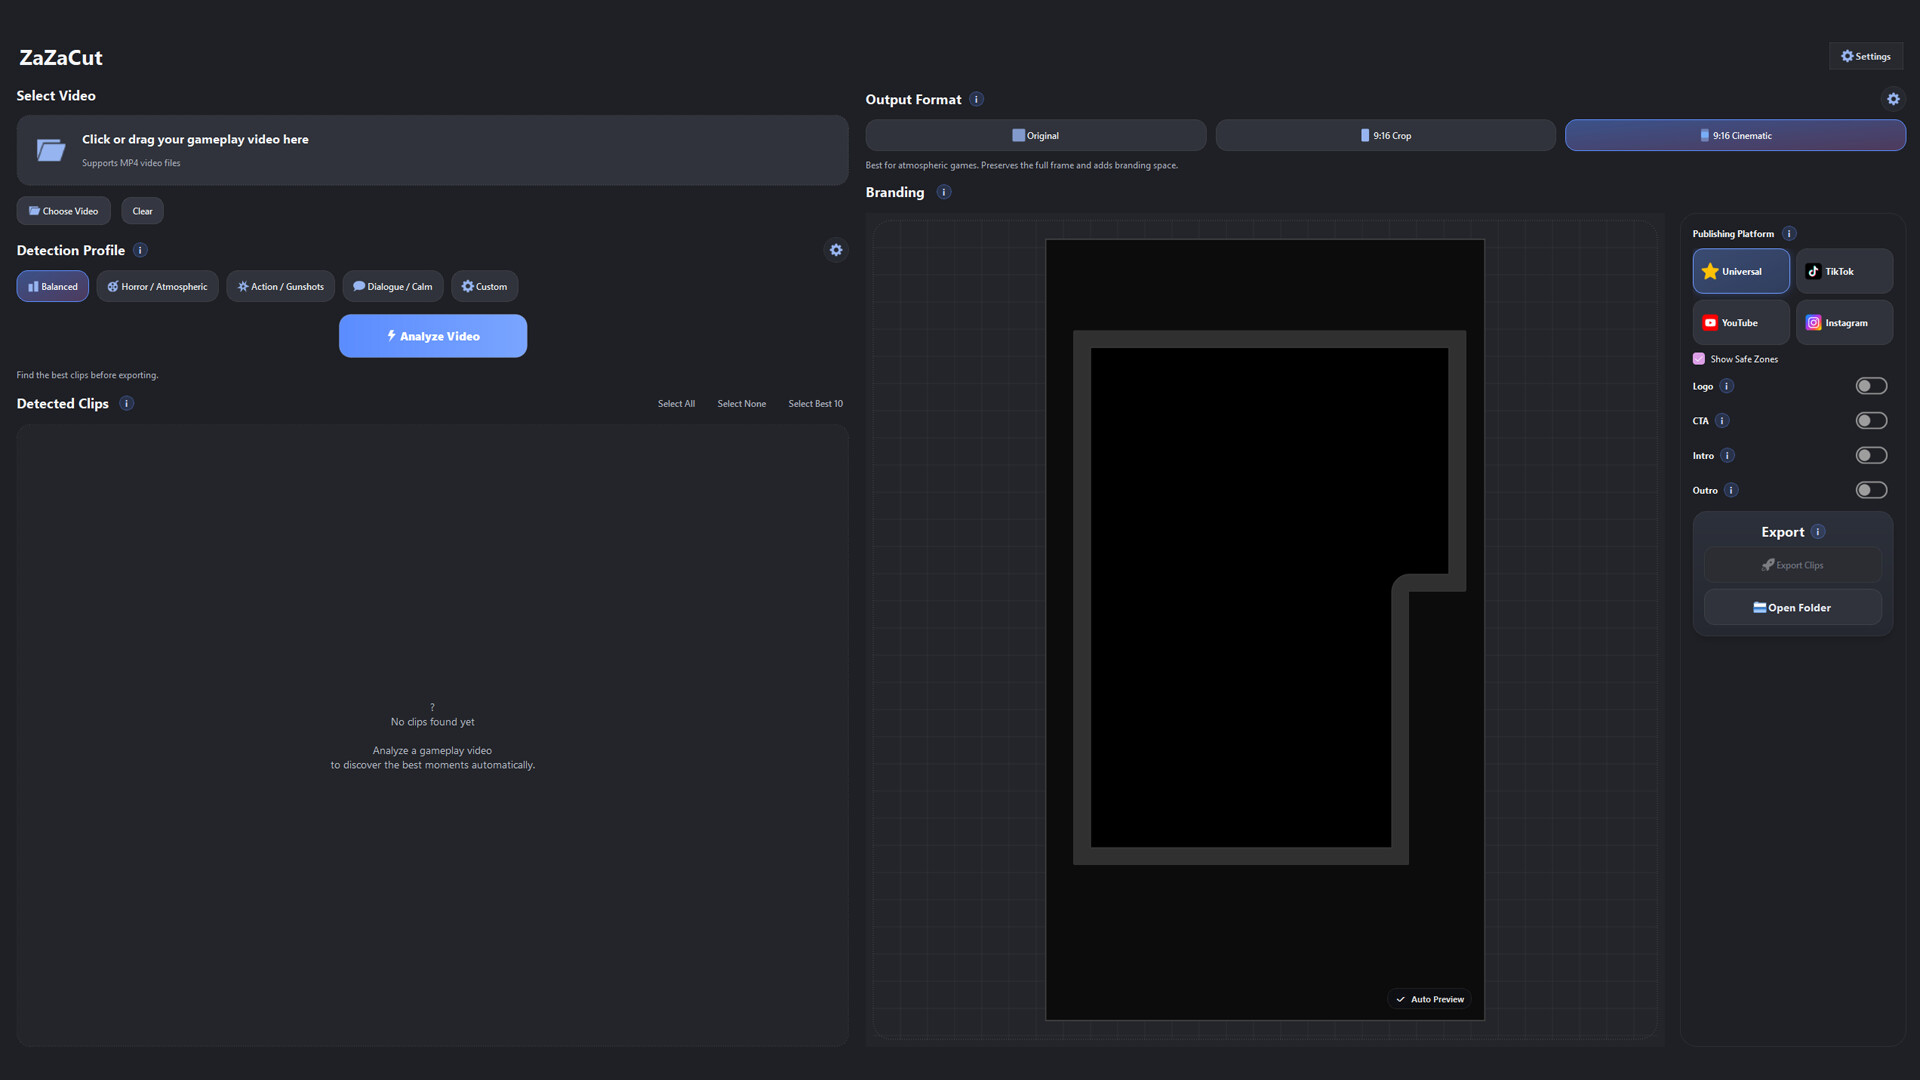Show info for the Outro option
The width and height of the screenshot is (1920, 1080).
1731,490
